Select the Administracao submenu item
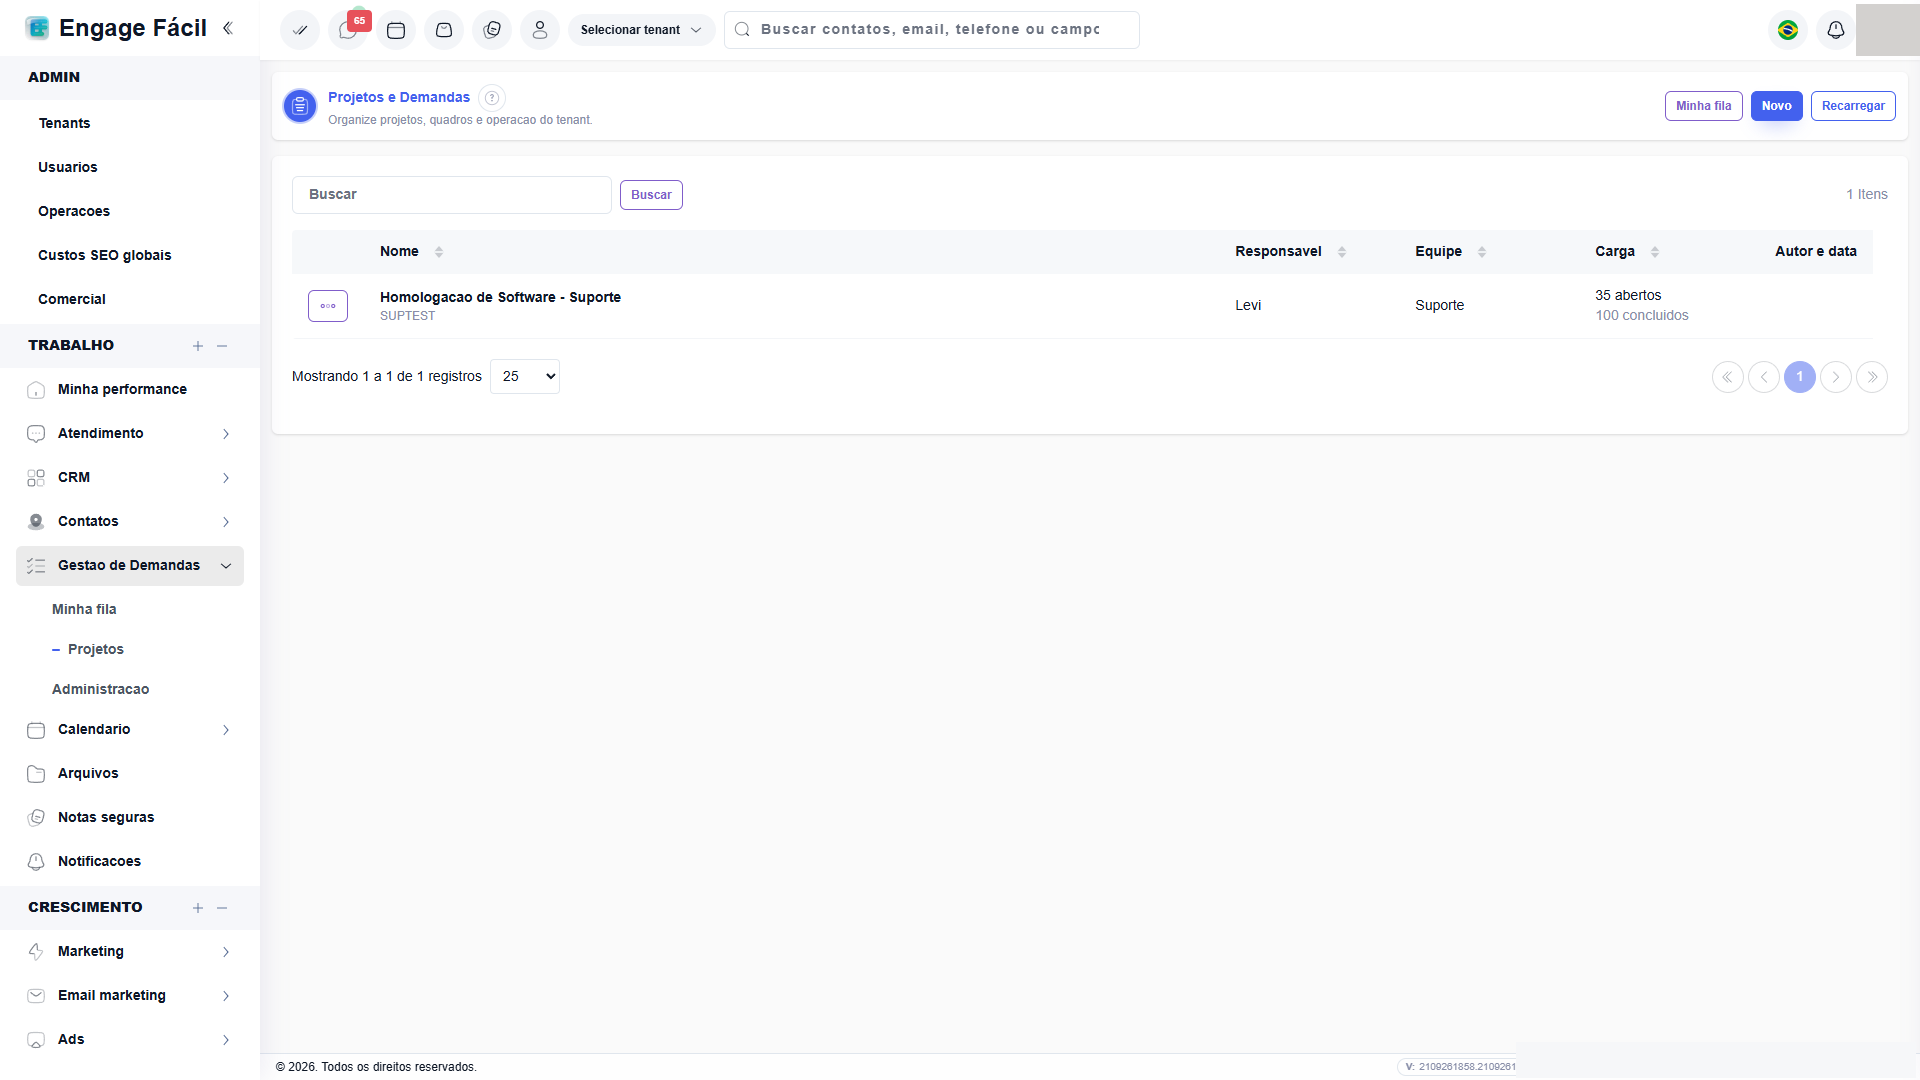 (x=100, y=690)
